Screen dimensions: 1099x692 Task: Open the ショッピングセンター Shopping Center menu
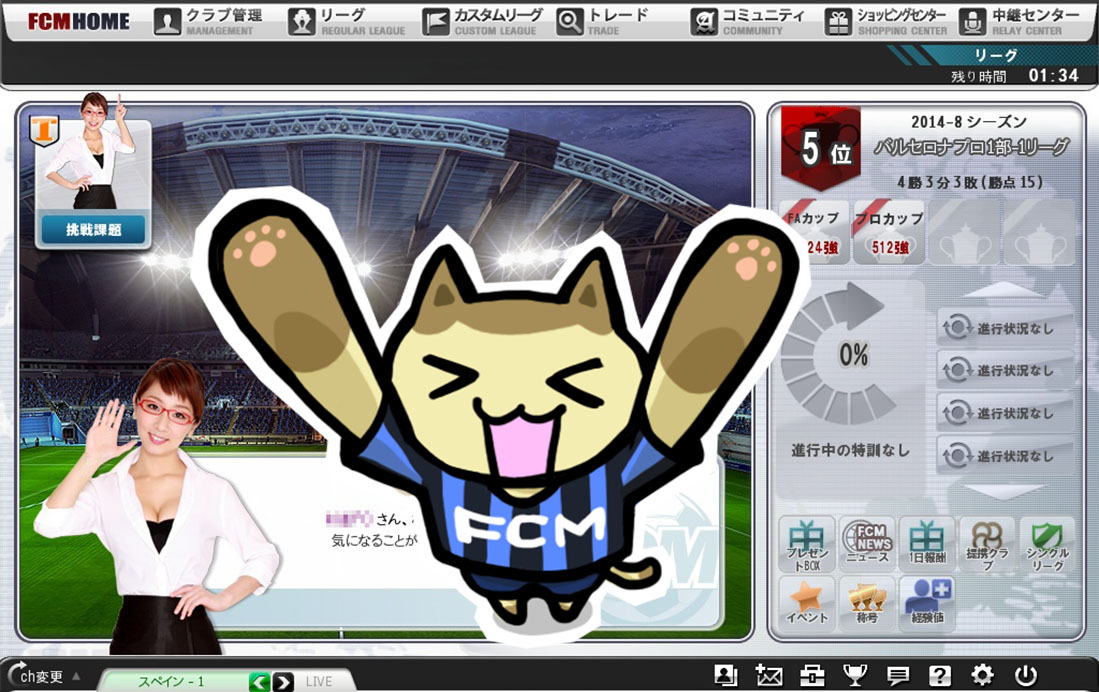click(886, 22)
